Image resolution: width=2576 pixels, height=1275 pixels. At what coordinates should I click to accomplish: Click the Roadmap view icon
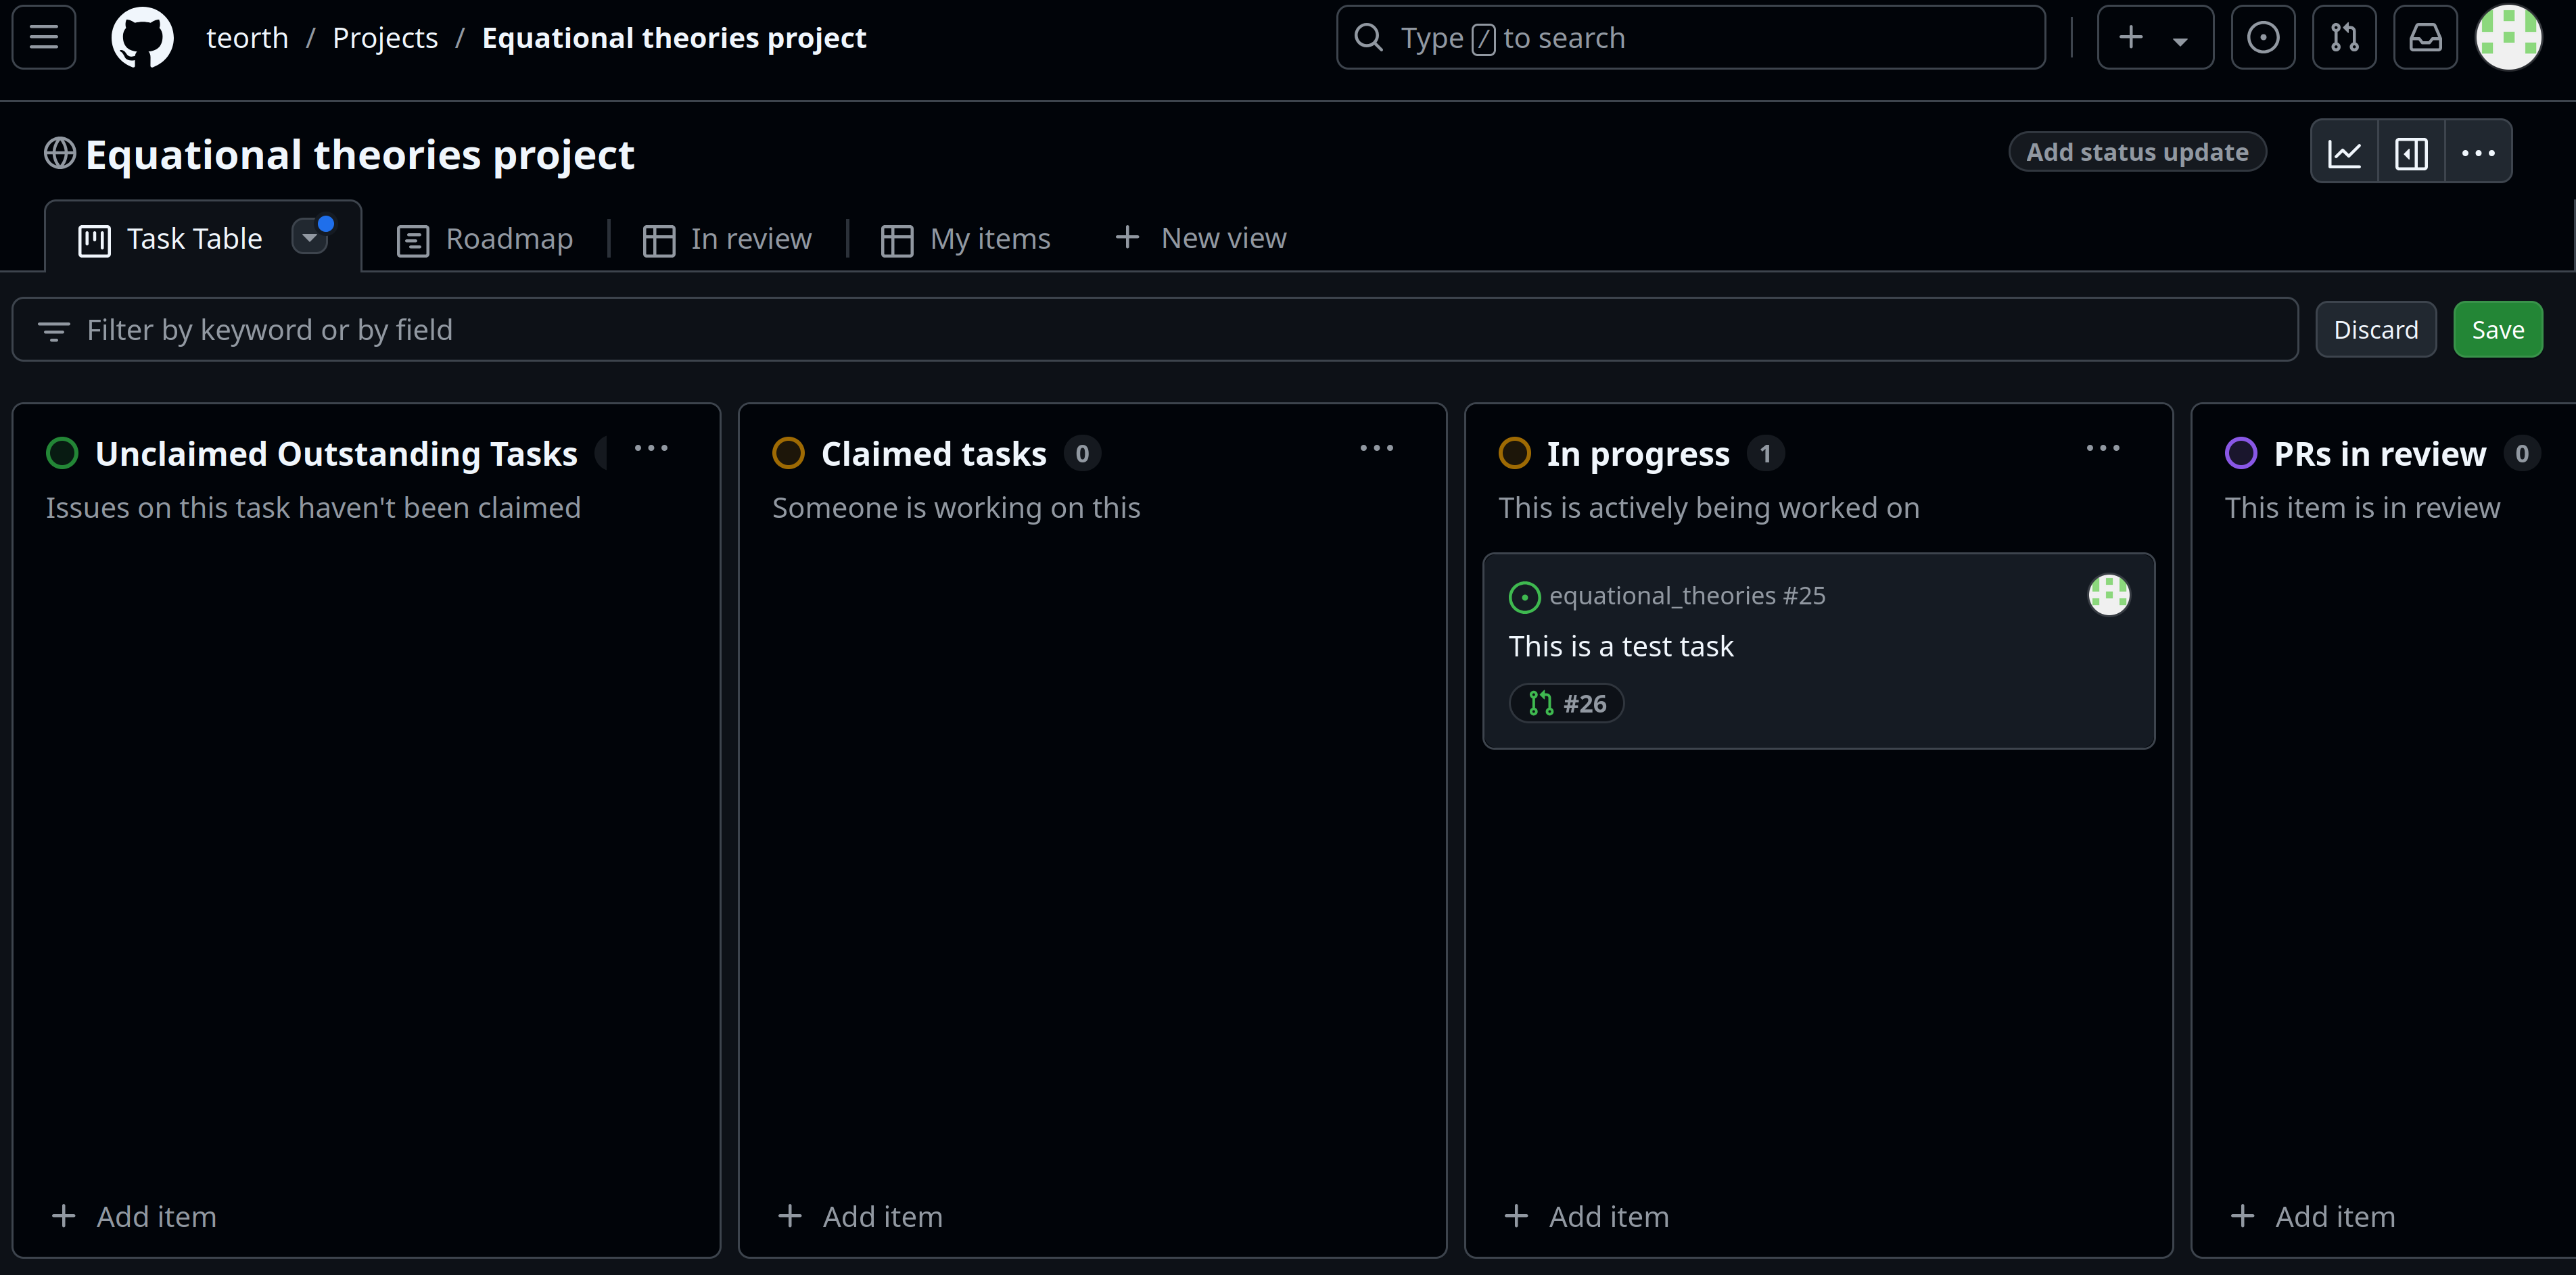(x=412, y=240)
